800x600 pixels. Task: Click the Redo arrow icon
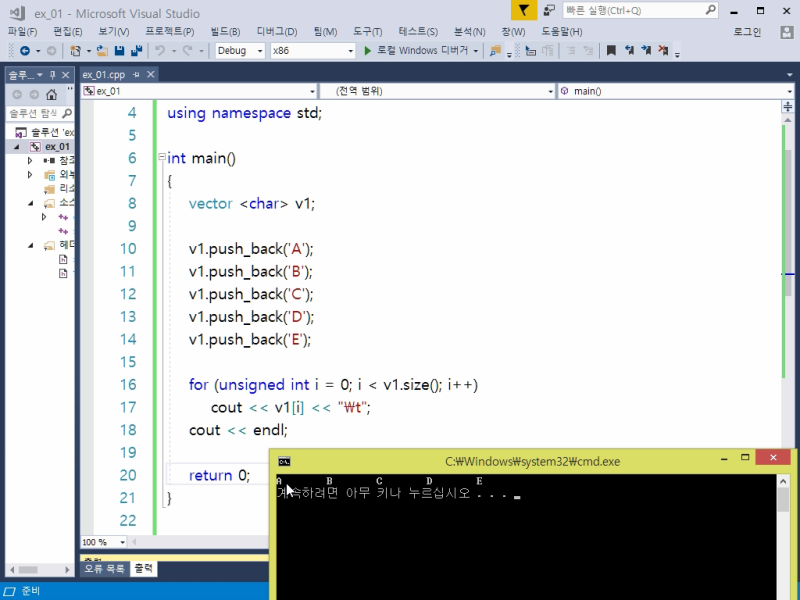(x=188, y=51)
